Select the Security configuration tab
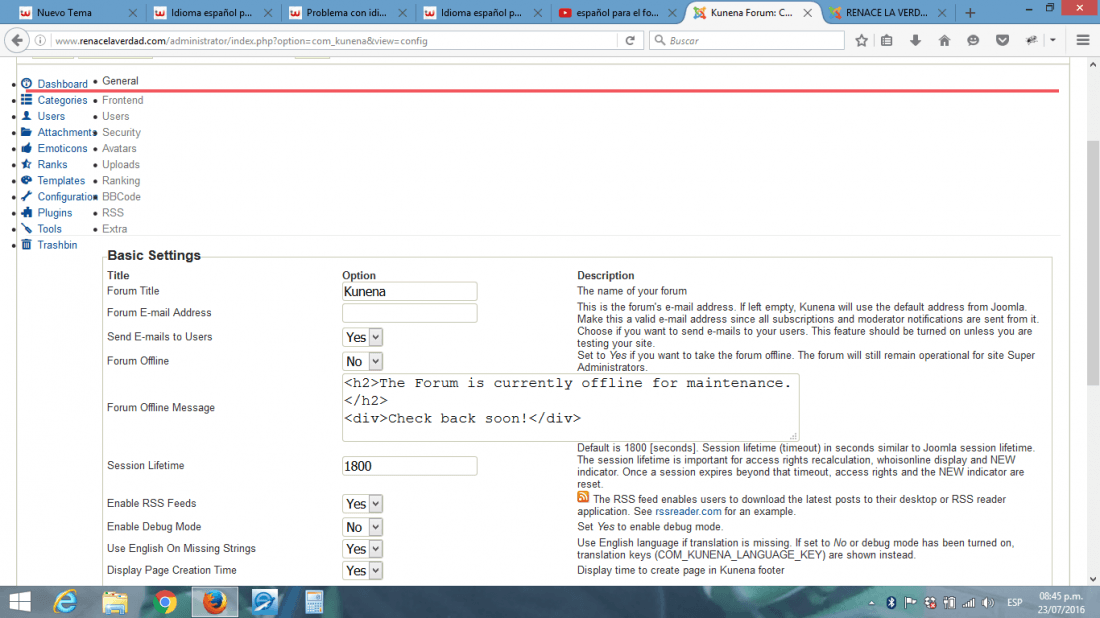This screenshot has width=1100, height=618. (121, 132)
